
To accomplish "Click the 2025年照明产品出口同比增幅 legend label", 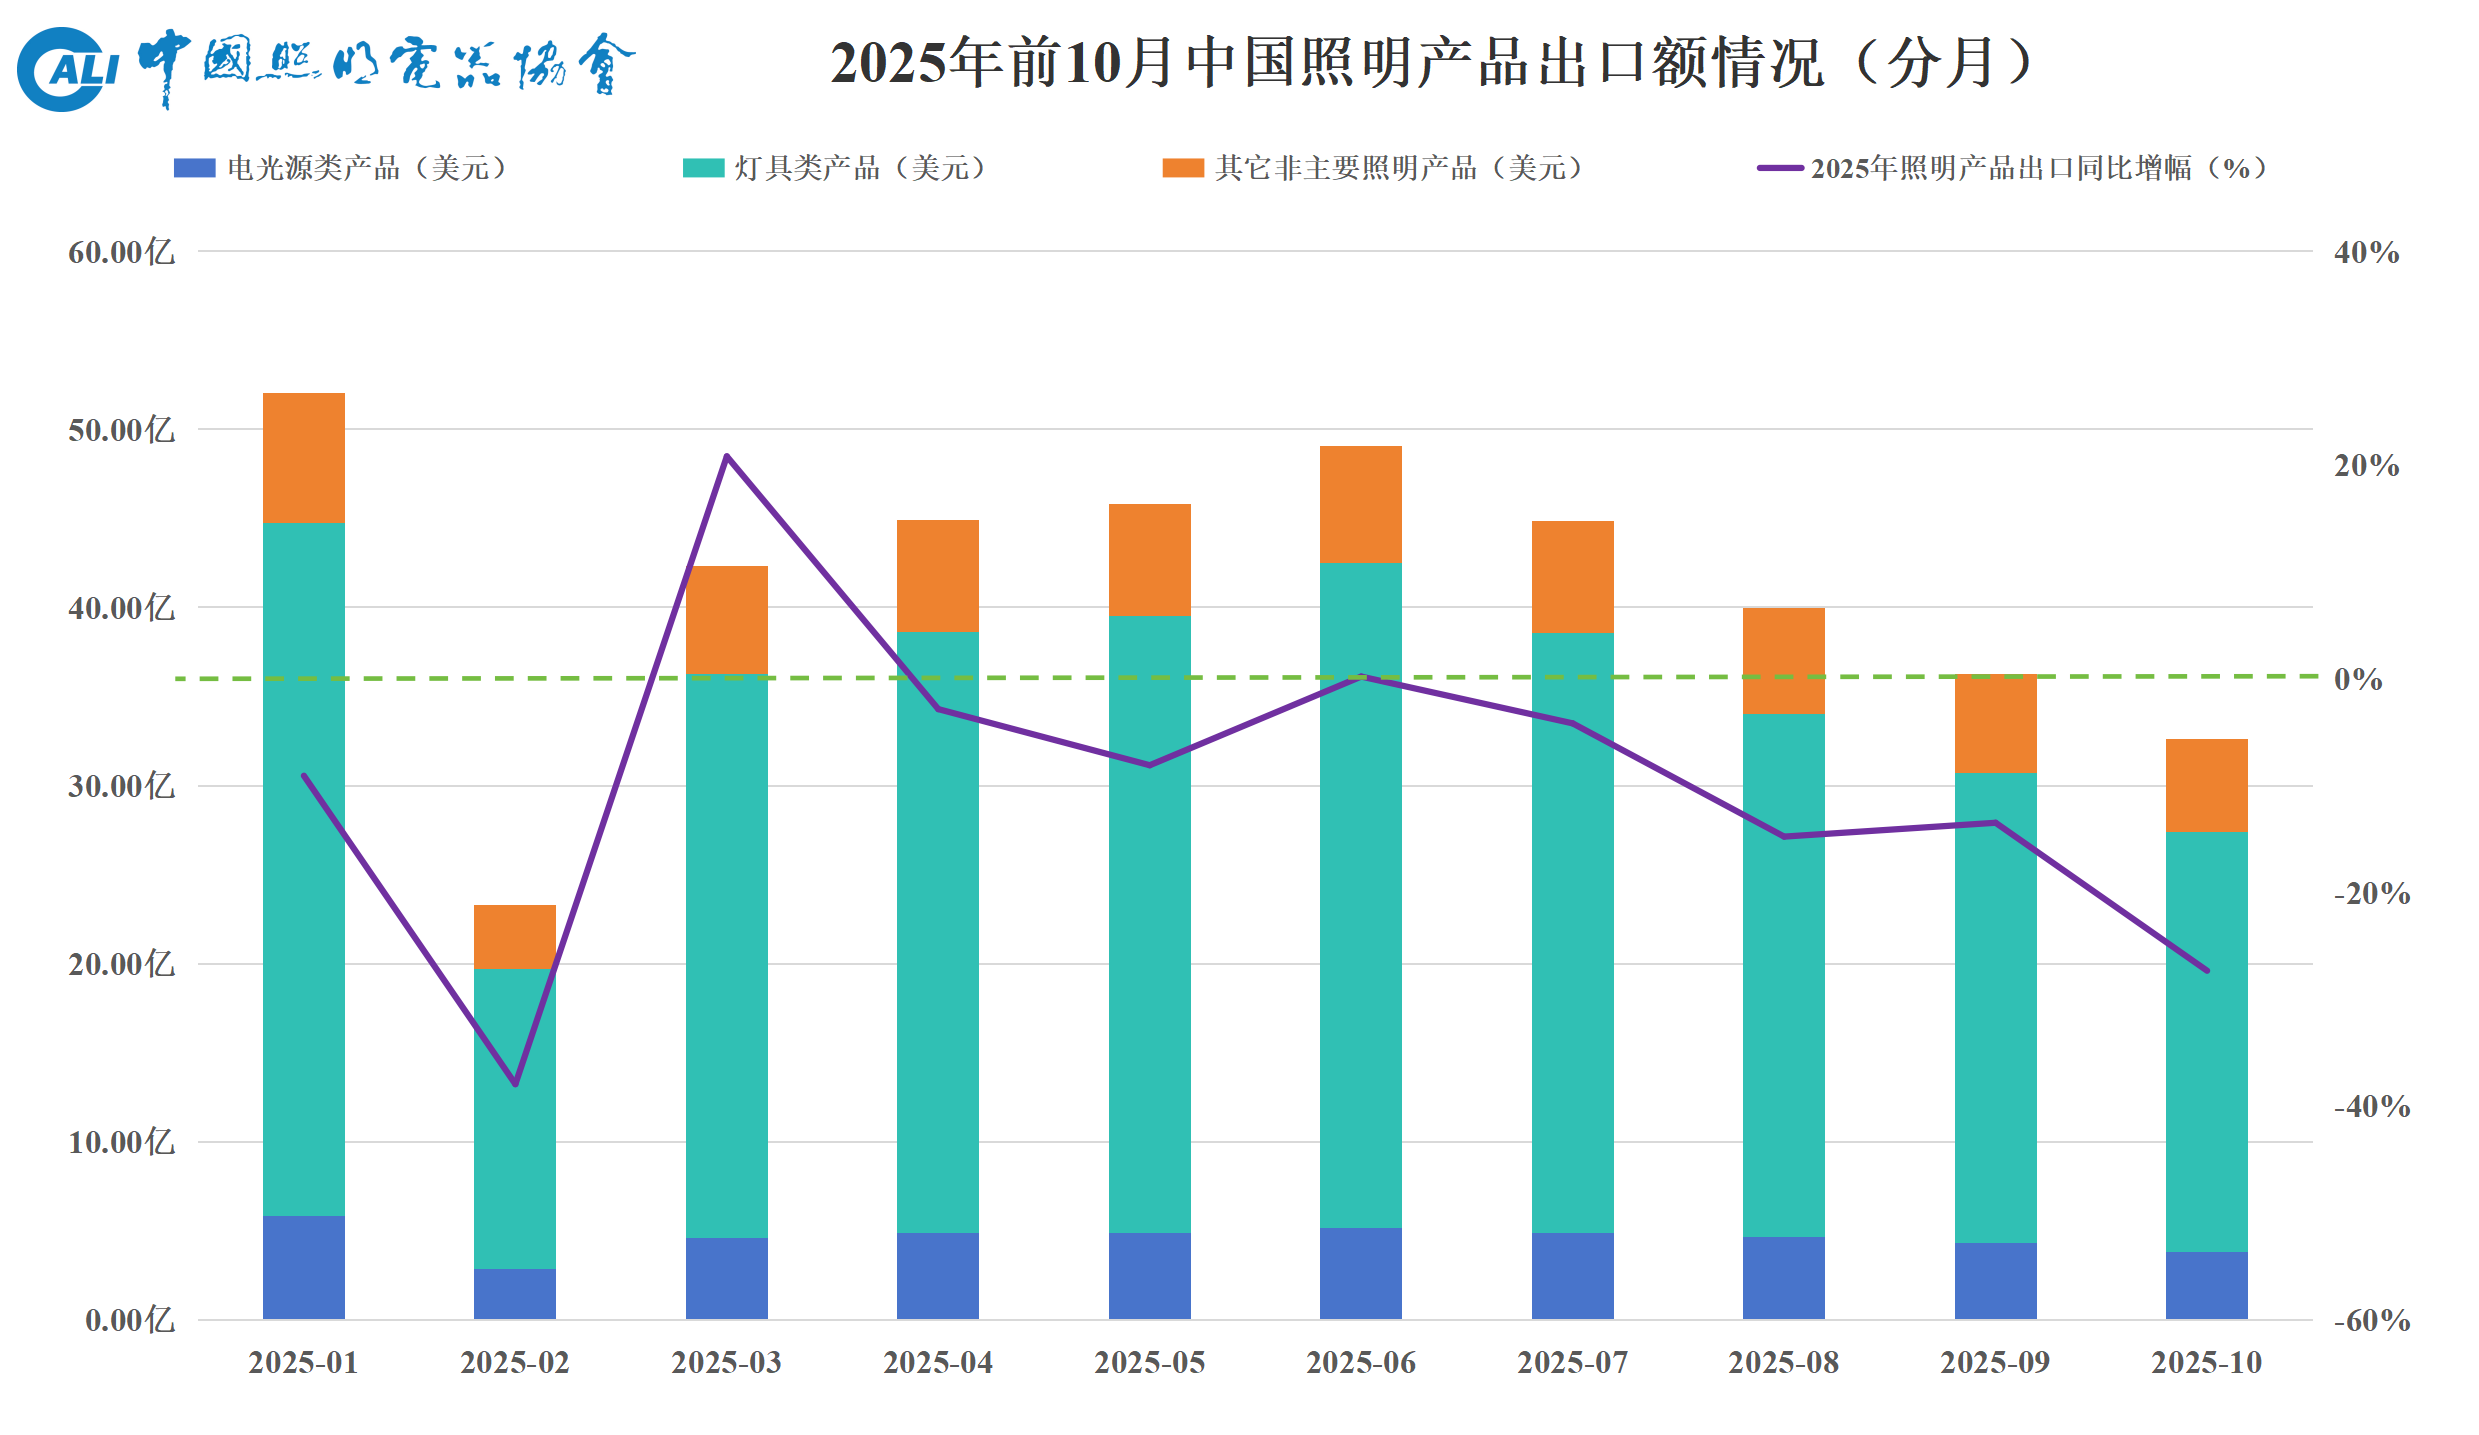I will click(x=2038, y=168).
